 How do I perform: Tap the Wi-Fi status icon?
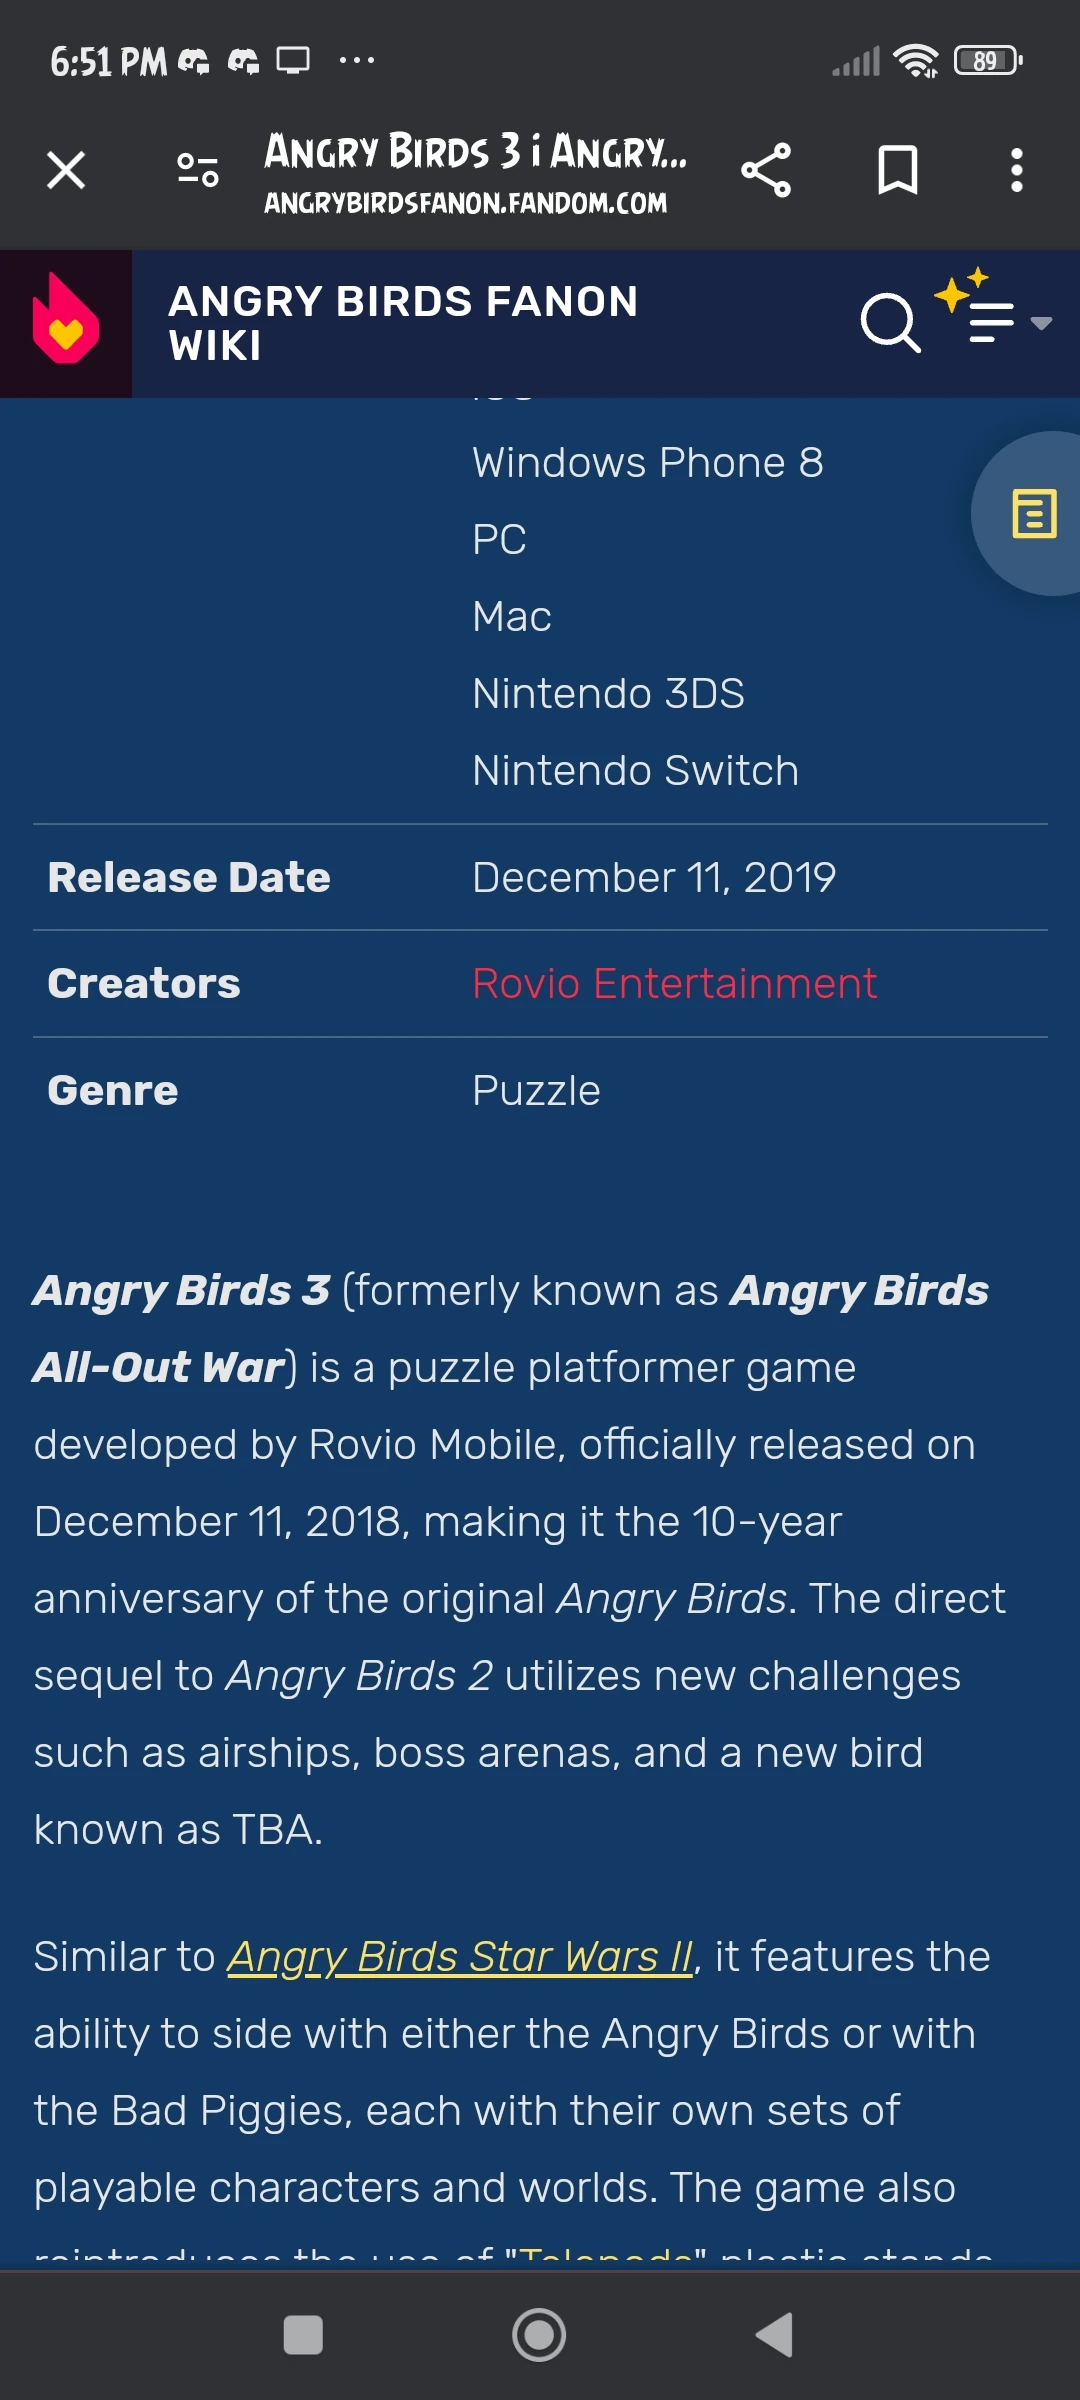[x=916, y=61]
